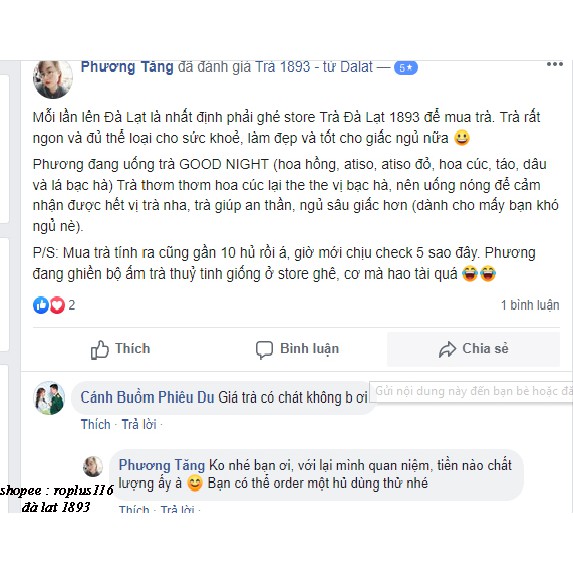Image resolution: width=573 pixels, height=573 pixels.
Task: Open Trà 1893 - từ Dalat page link
Action: [x=314, y=67]
